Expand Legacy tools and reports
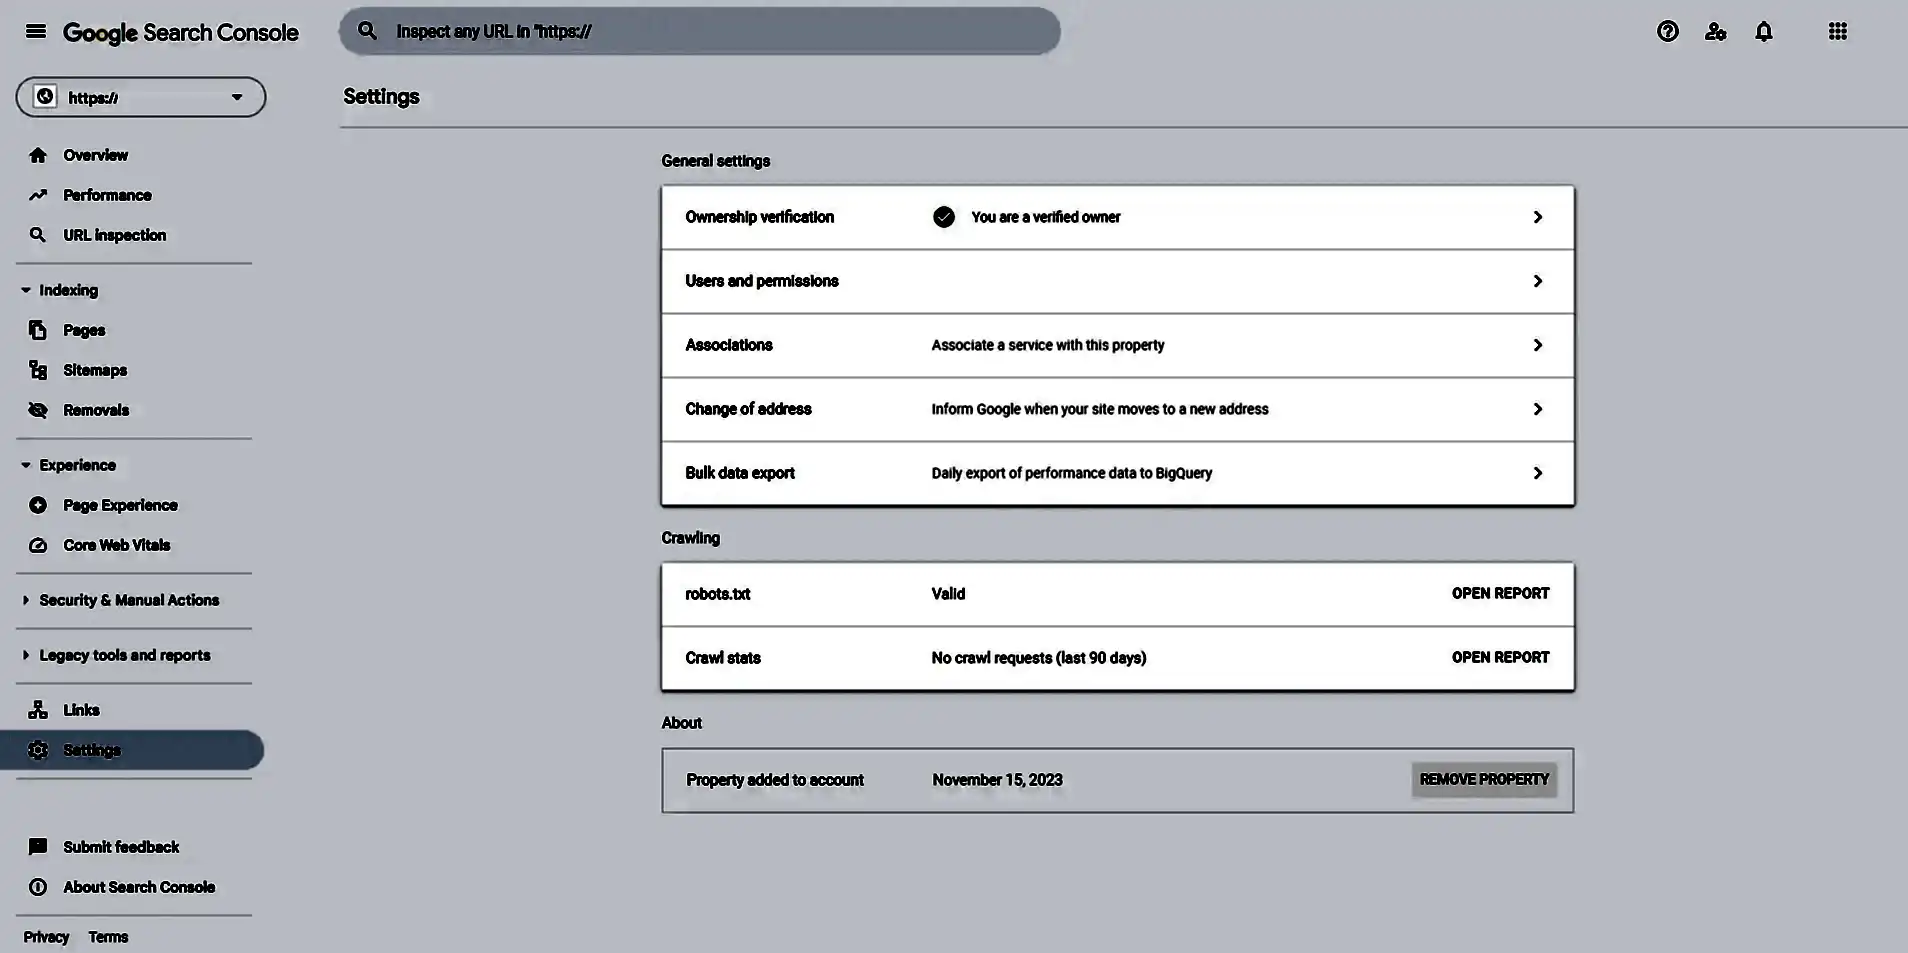 click(x=26, y=655)
